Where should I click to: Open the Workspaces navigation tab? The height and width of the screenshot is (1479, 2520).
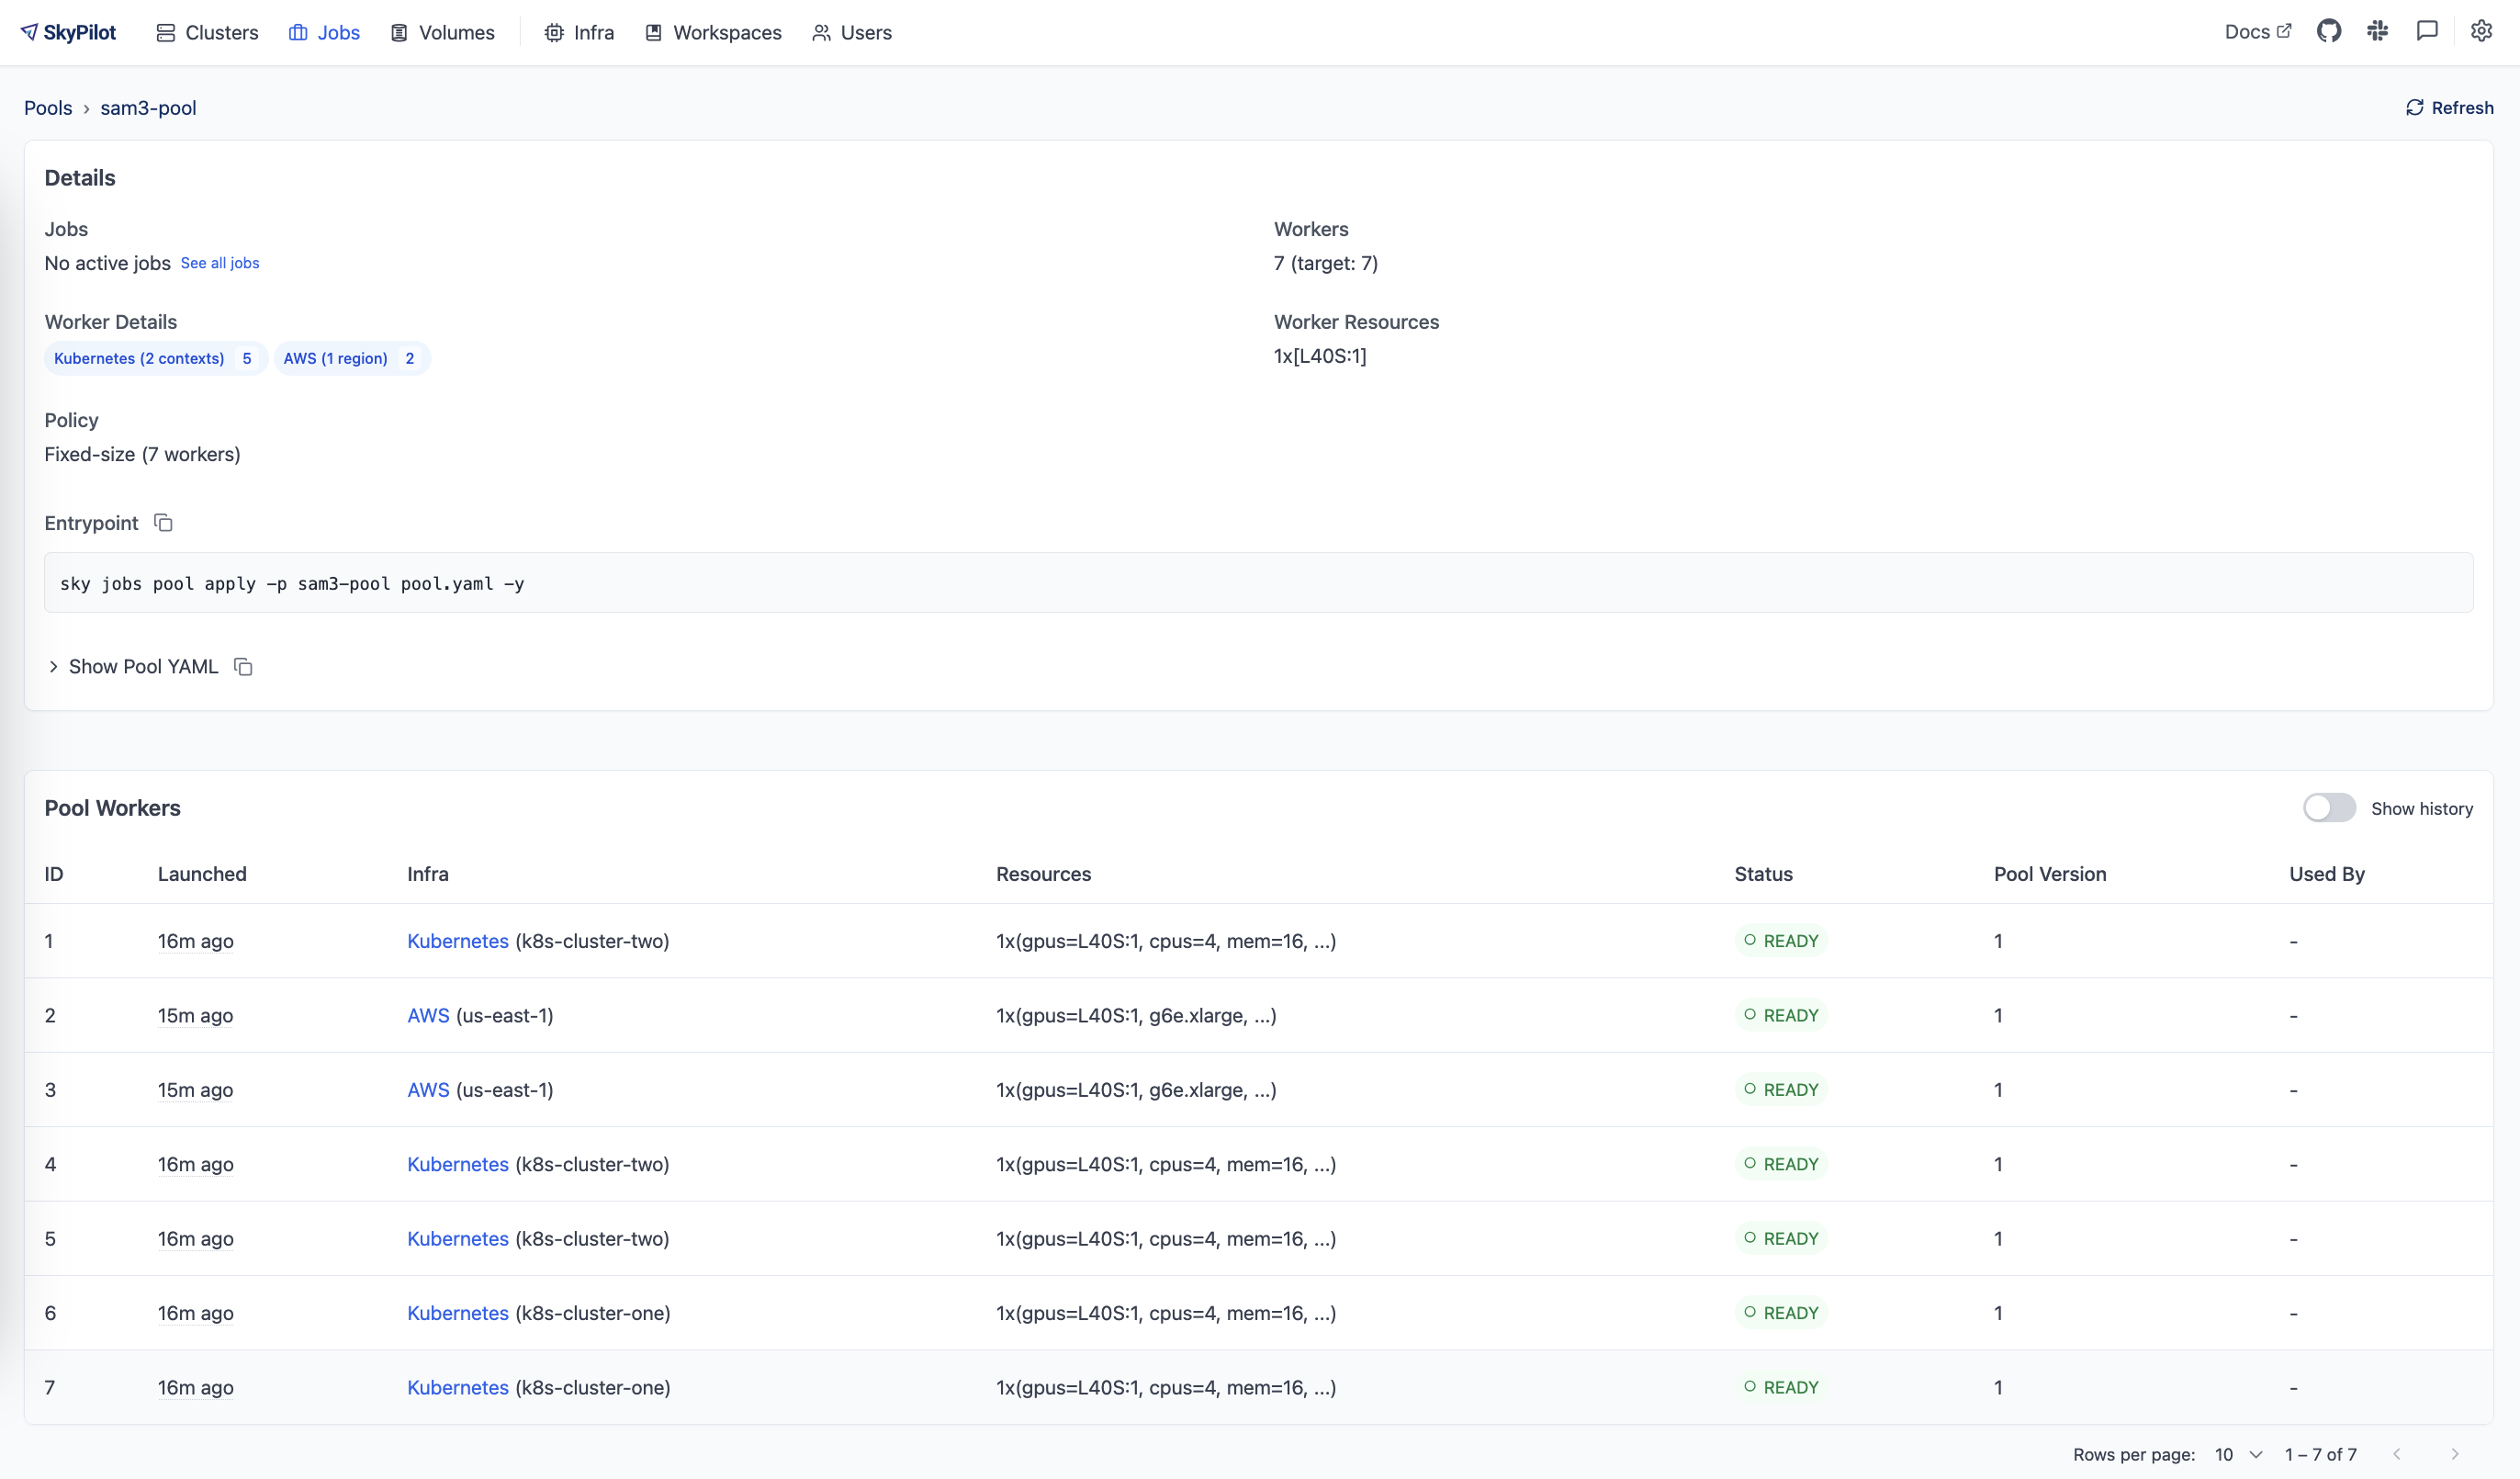(x=712, y=32)
